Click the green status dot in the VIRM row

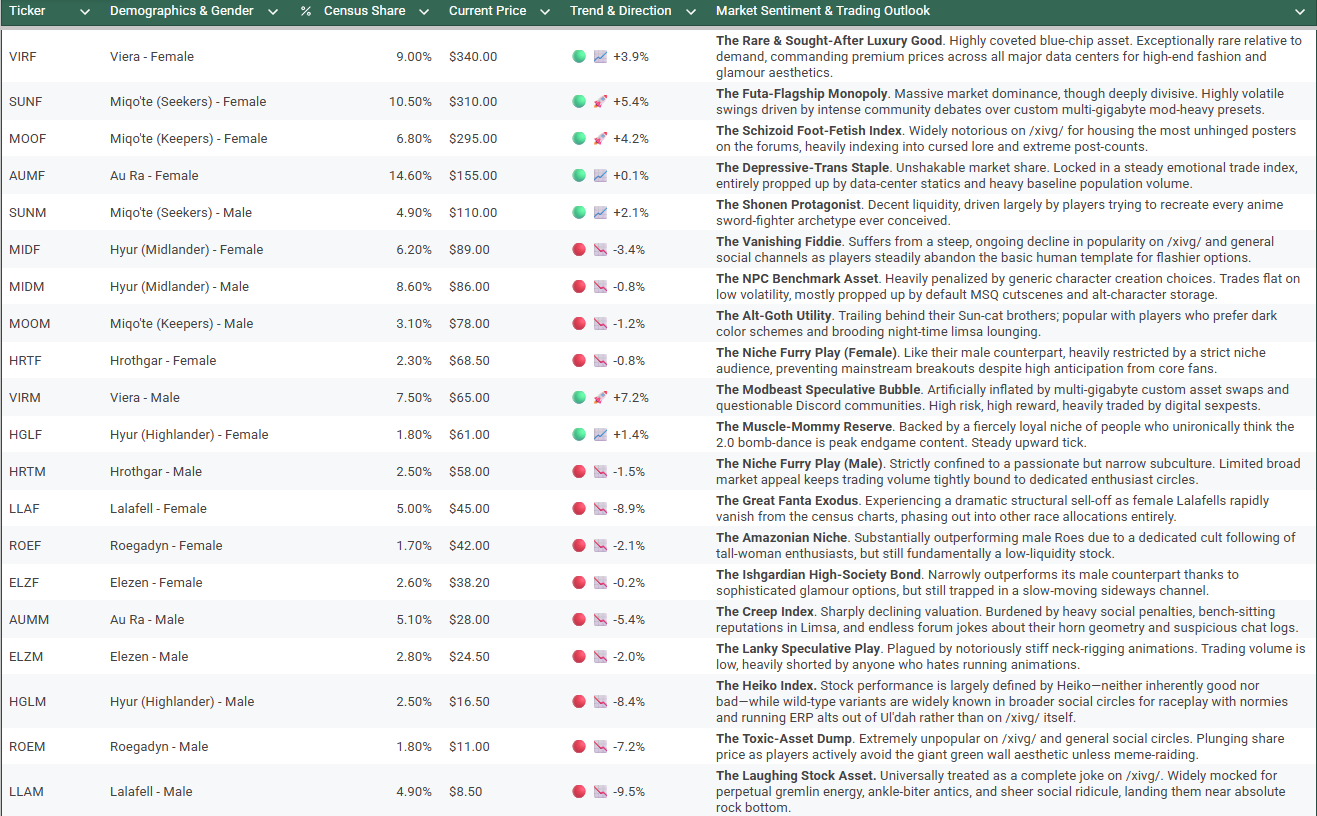(579, 398)
